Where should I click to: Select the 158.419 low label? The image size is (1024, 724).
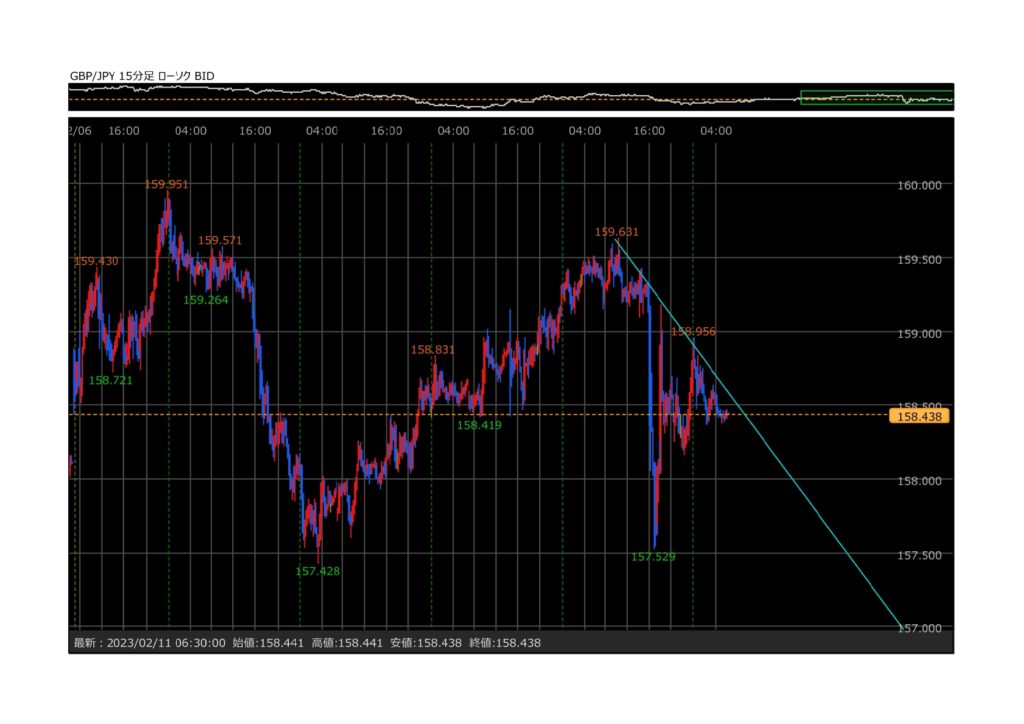click(479, 425)
